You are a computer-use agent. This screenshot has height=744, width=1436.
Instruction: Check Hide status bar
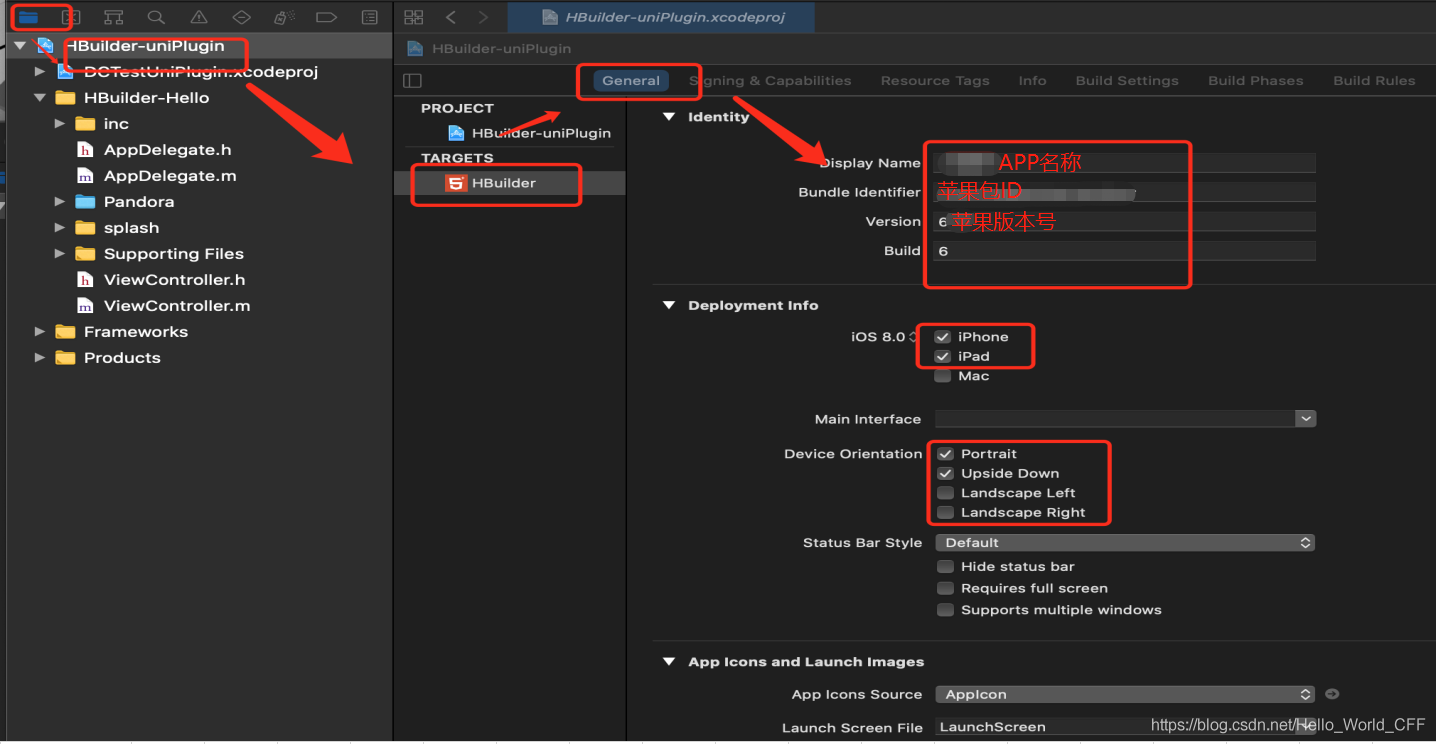tap(945, 567)
